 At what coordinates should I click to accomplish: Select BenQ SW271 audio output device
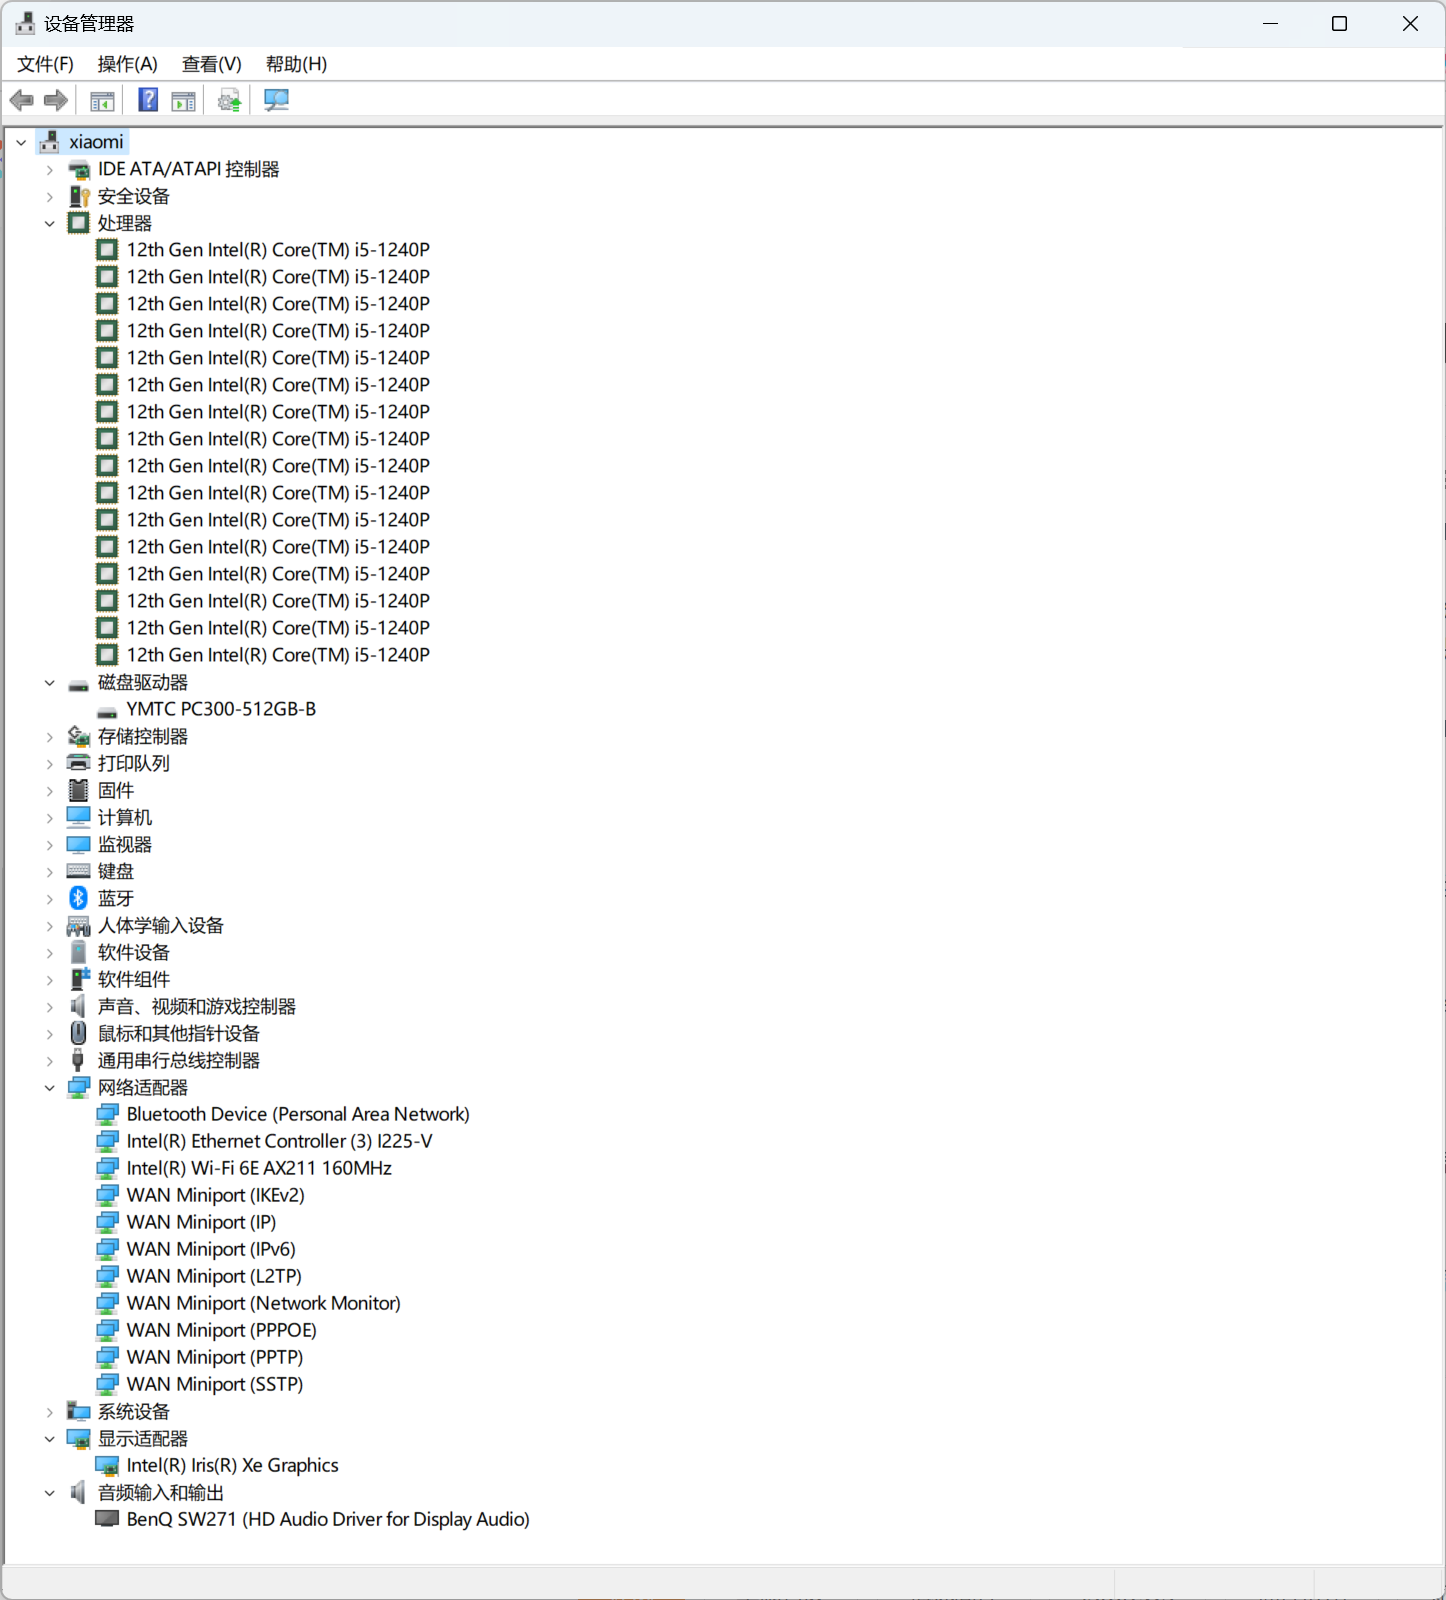pos(327,1519)
